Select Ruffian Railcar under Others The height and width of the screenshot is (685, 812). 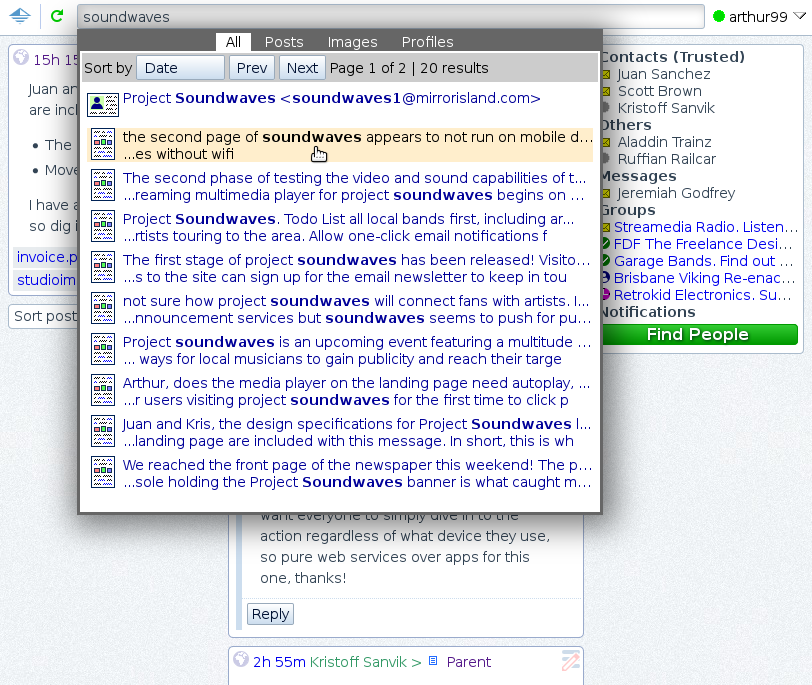point(666,159)
